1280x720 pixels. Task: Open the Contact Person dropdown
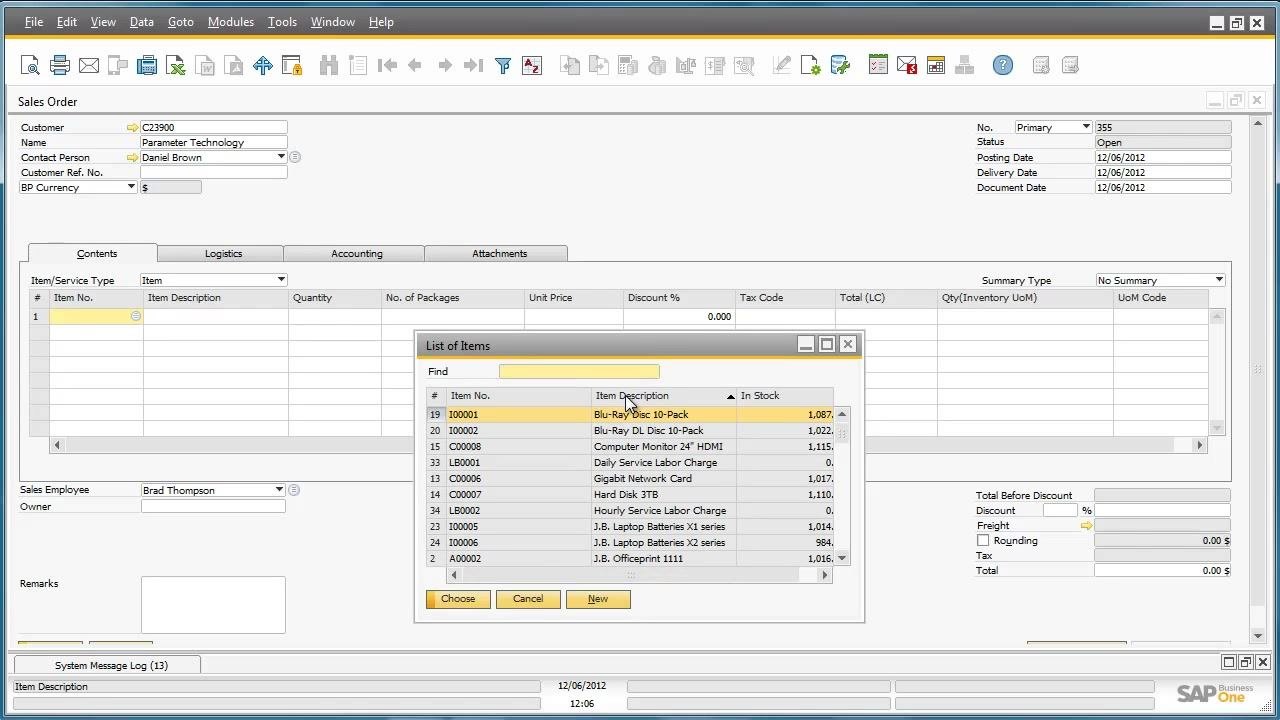point(281,157)
